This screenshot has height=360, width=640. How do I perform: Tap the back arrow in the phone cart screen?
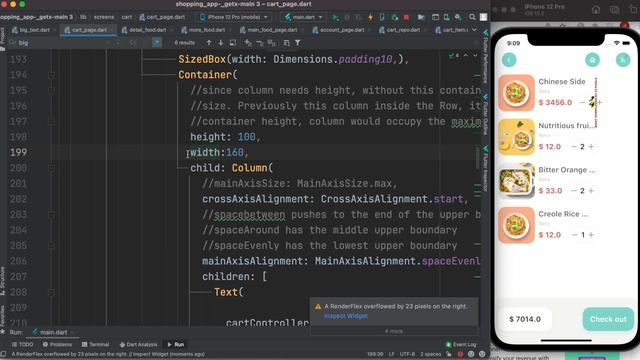(509, 60)
